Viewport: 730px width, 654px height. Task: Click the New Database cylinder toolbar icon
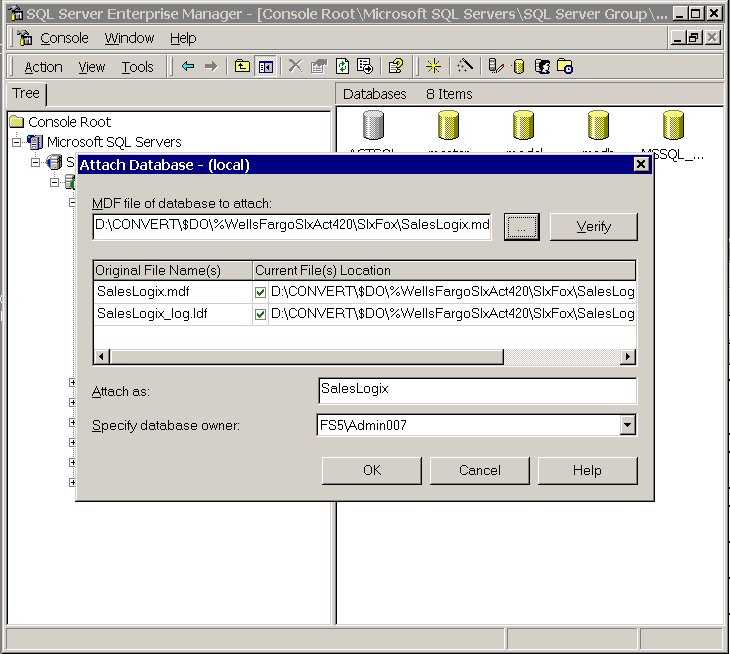(x=518, y=66)
